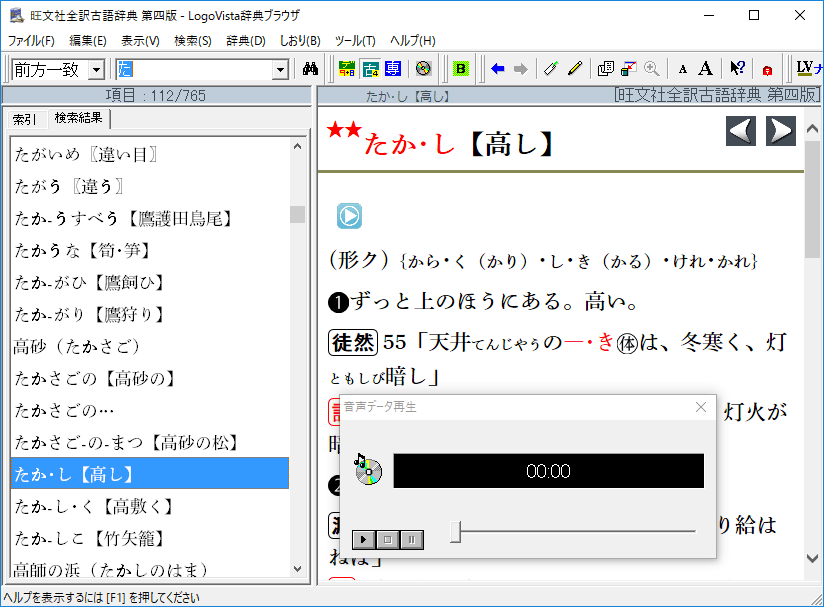Decrease text size with small A
Screen dimensions: 824x607
[683, 69]
